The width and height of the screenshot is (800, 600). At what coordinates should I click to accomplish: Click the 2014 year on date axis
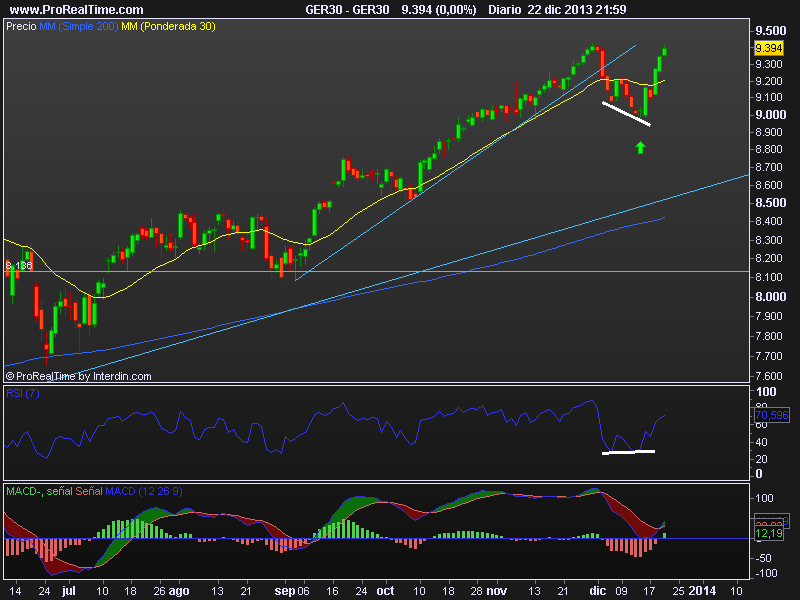point(702,590)
